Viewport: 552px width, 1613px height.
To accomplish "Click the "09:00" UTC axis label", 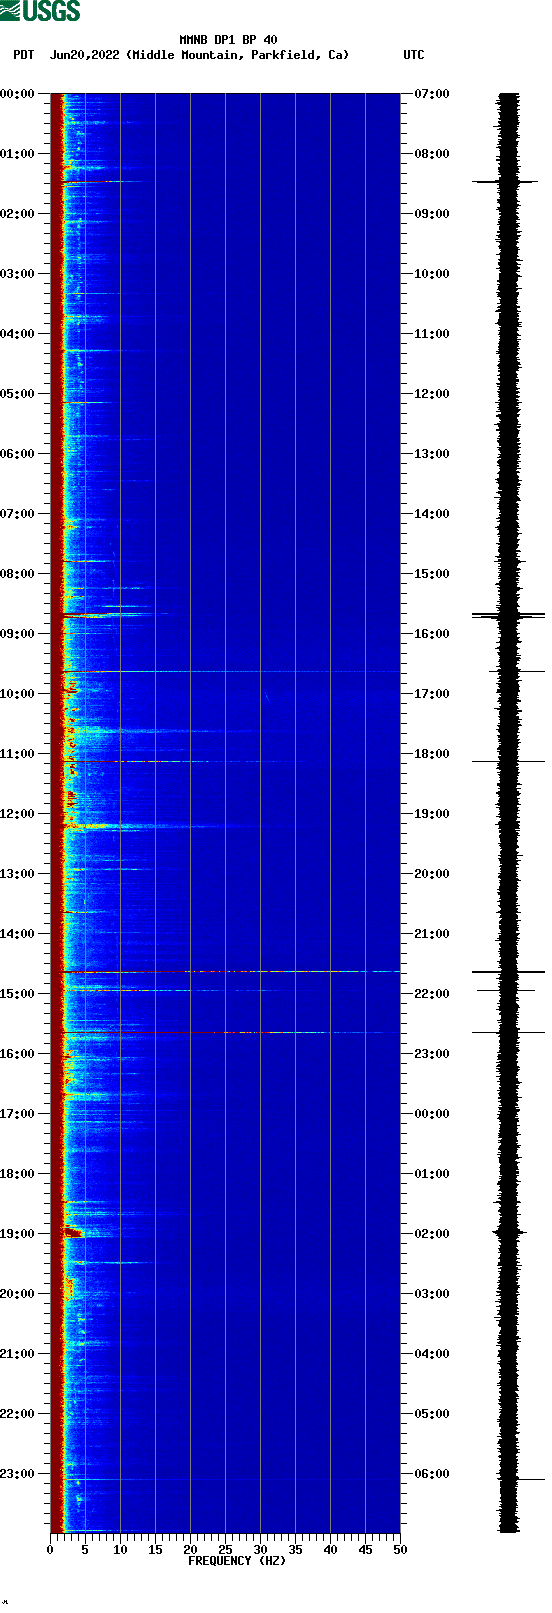I will tap(432, 214).
